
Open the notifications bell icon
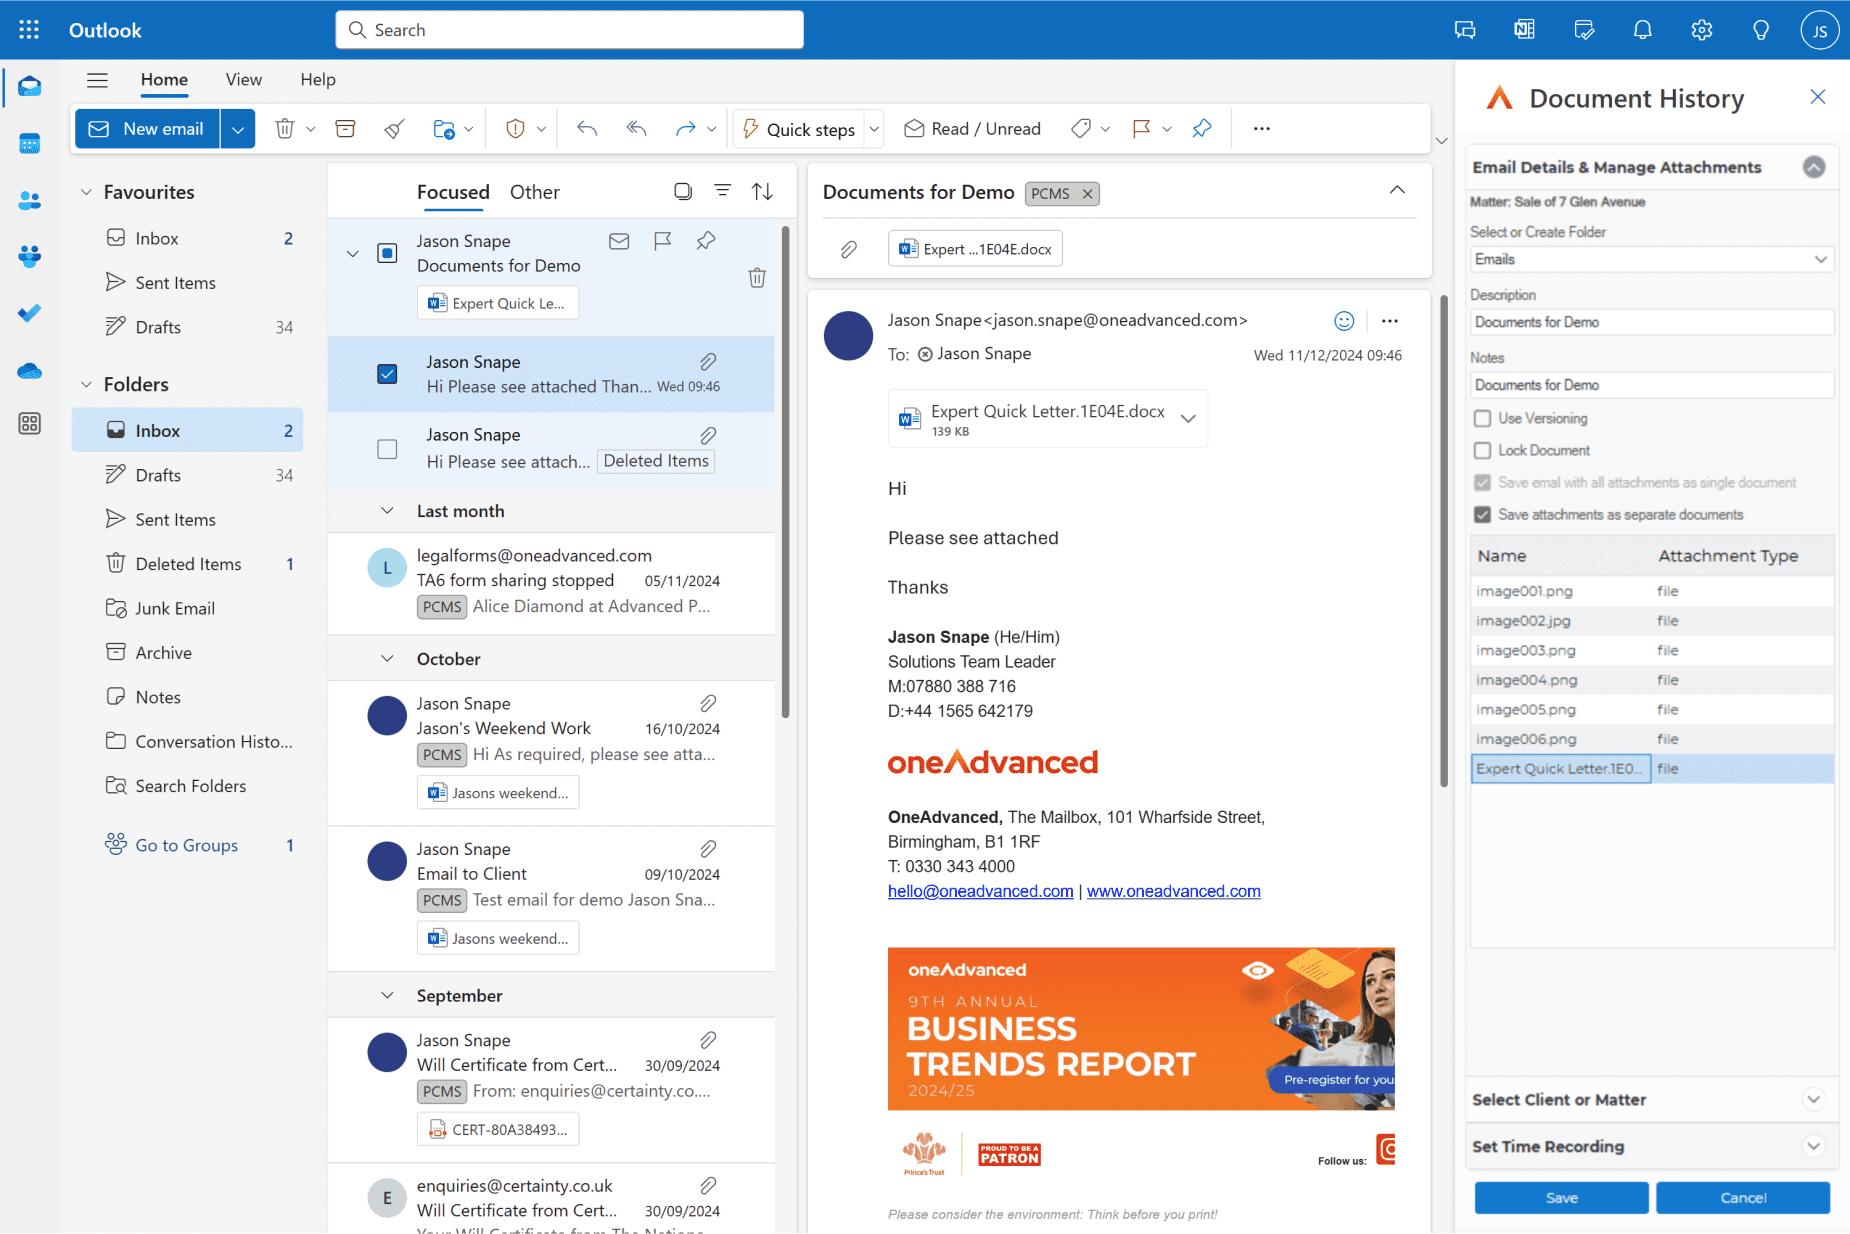point(1642,30)
